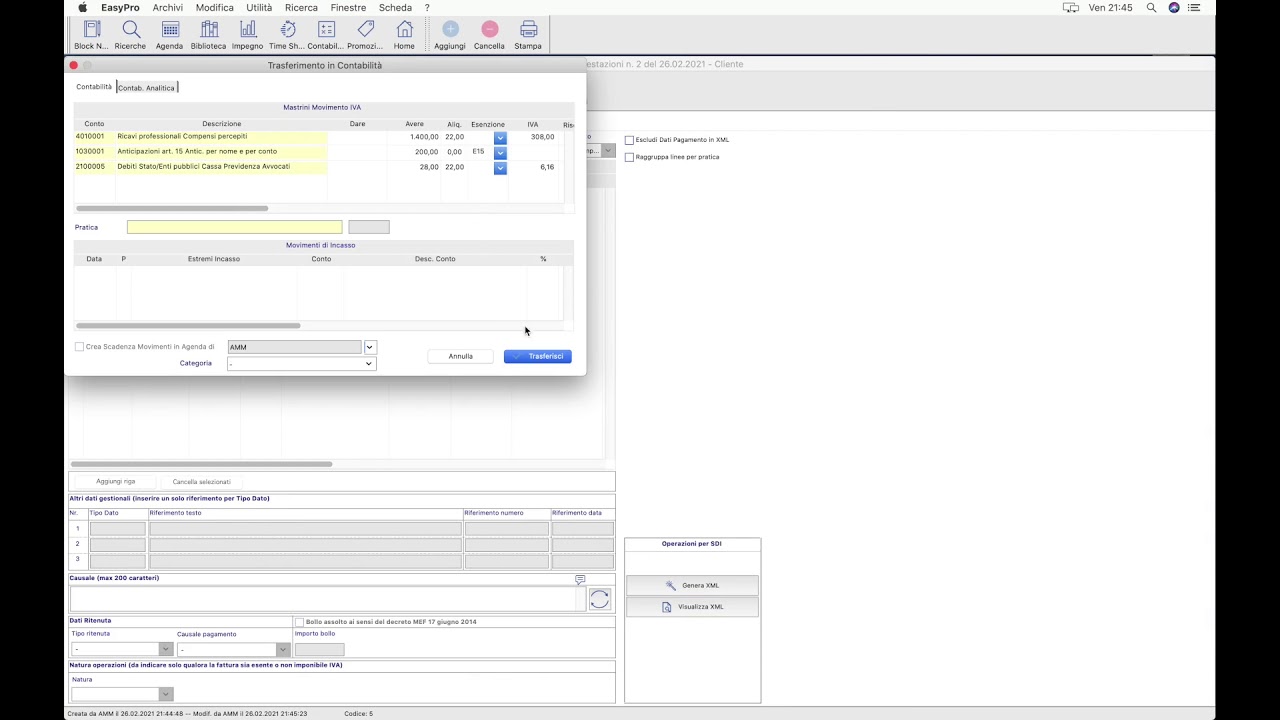This screenshot has height=720, width=1280.
Task: Click the yellow Pratica input field
Action: [x=234, y=227]
